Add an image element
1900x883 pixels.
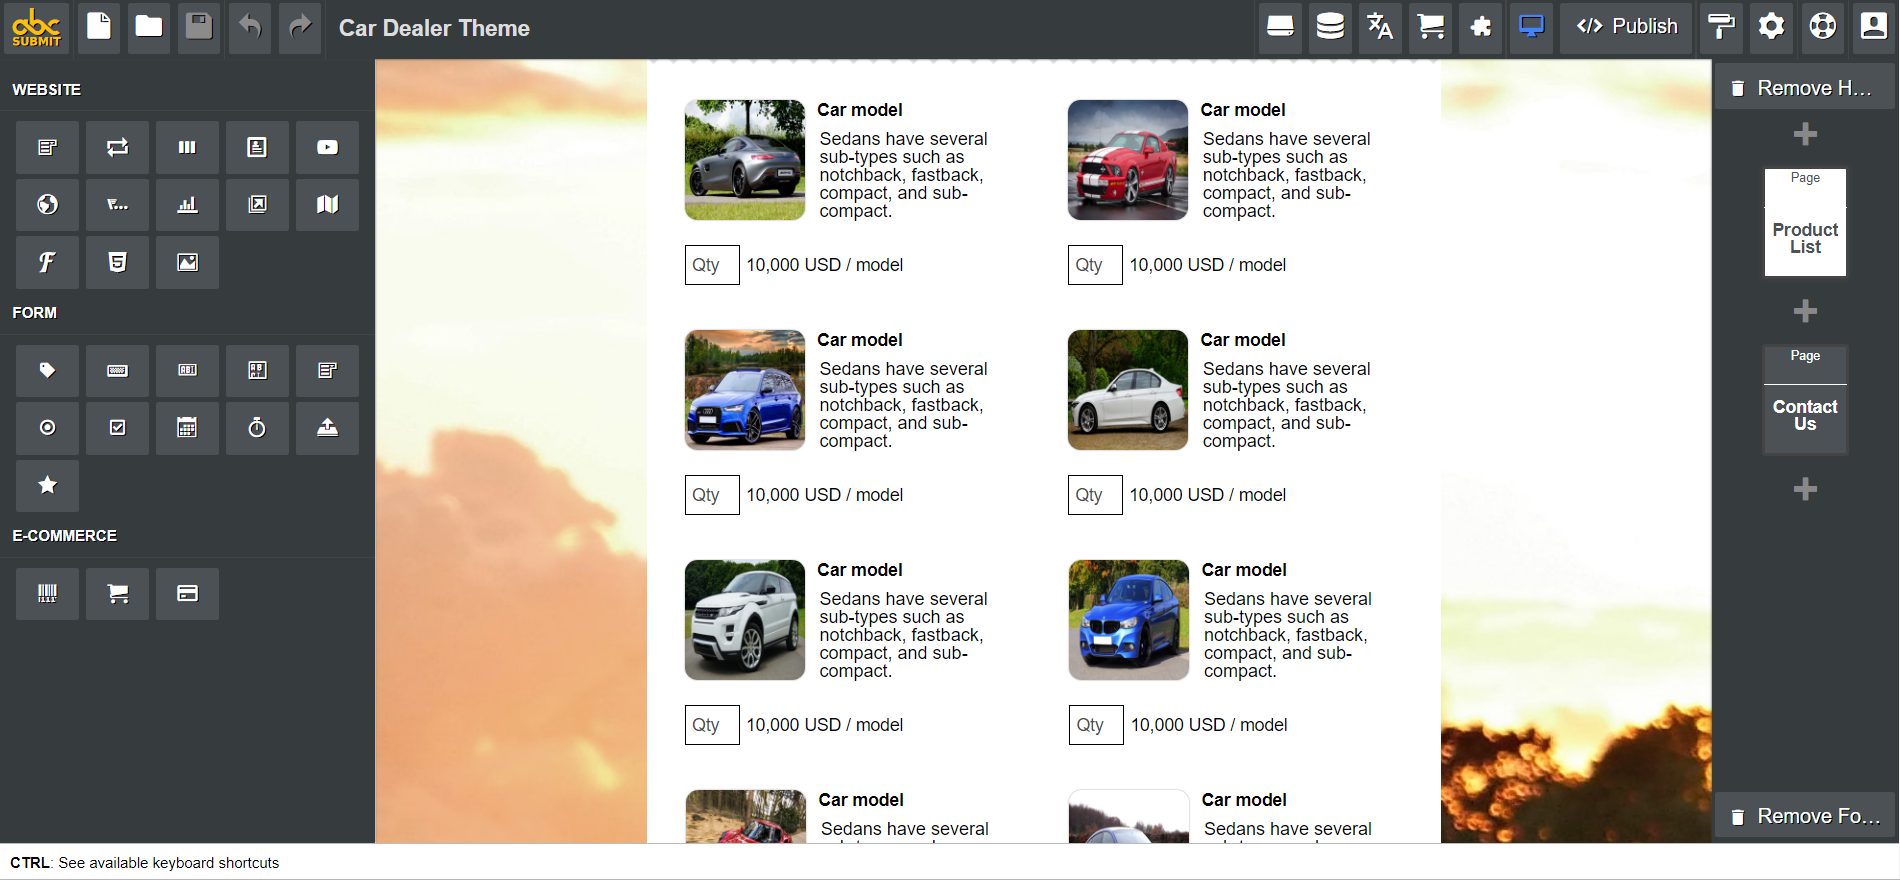coord(187,263)
